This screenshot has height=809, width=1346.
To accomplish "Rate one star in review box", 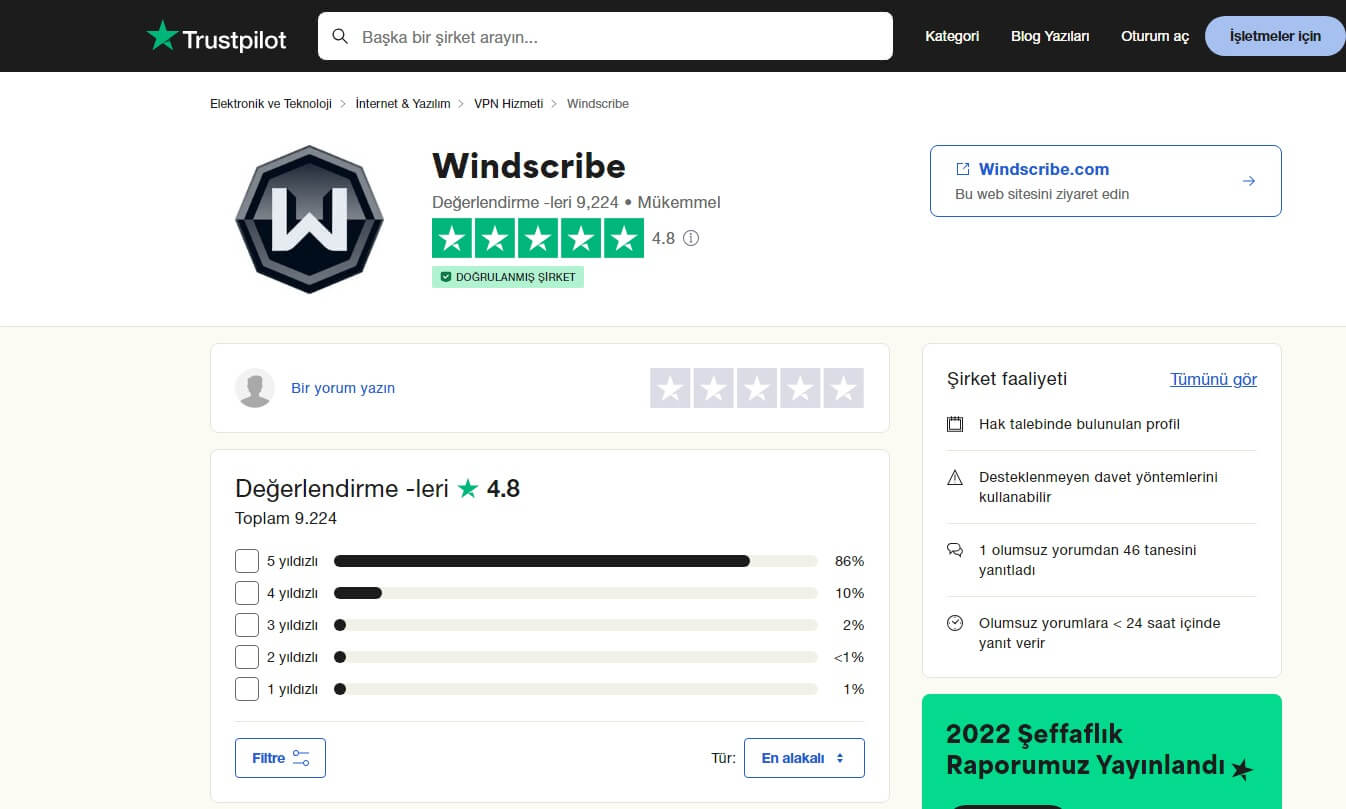I will tap(670, 388).
